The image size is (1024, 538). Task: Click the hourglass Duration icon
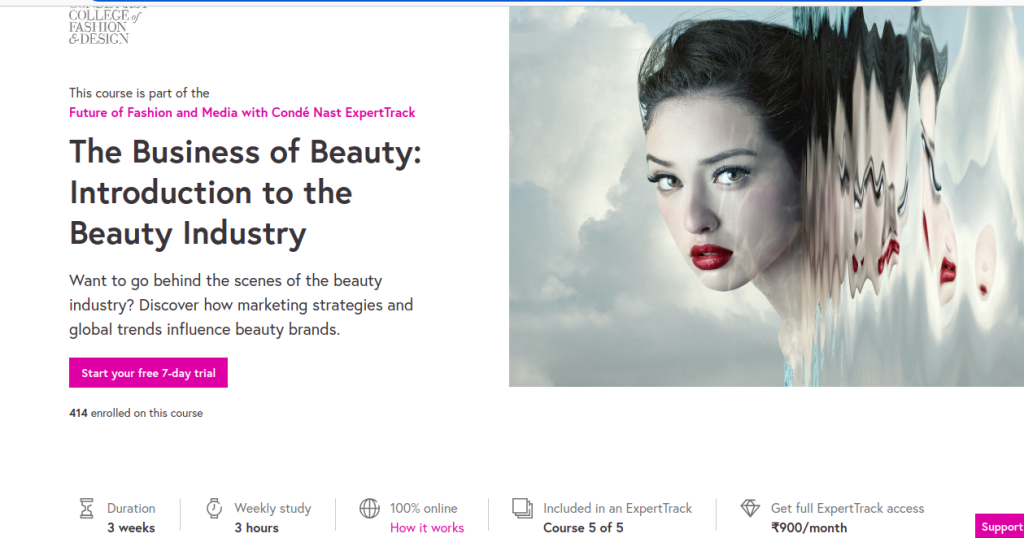pyautogui.click(x=86, y=508)
